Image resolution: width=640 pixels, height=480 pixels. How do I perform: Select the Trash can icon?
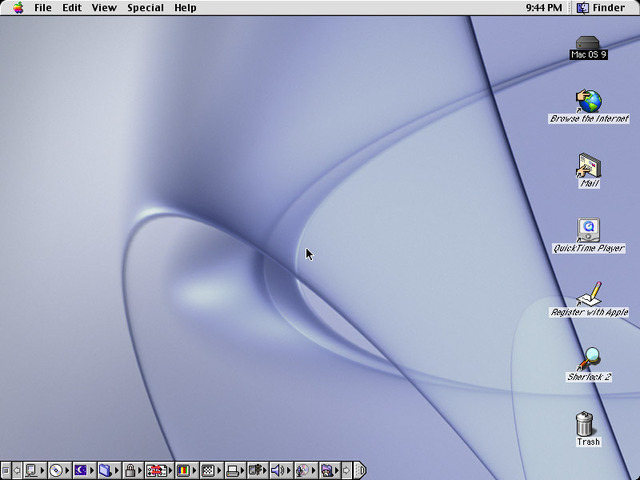click(584, 424)
